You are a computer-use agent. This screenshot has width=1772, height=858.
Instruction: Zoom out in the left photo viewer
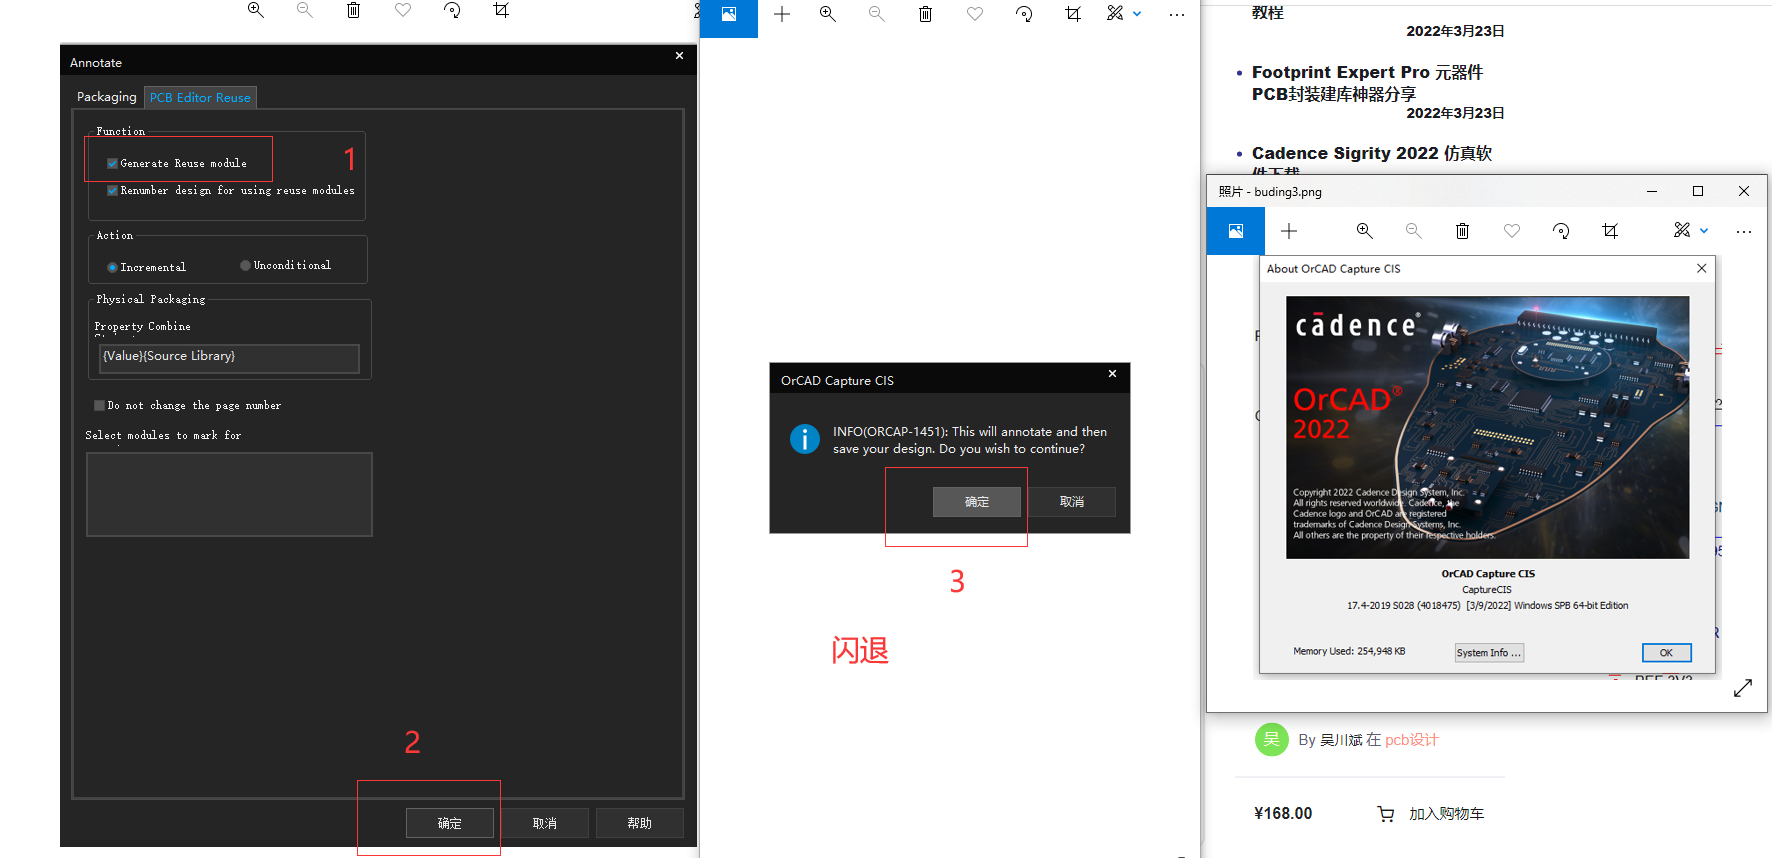pos(305,10)
